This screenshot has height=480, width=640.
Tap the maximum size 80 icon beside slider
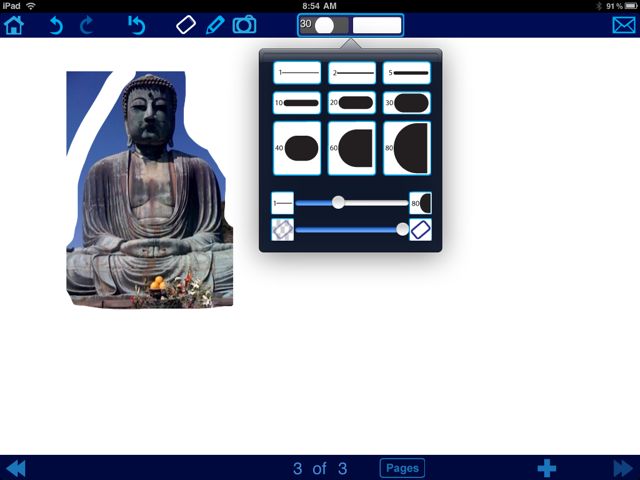[x=420, y=203]
